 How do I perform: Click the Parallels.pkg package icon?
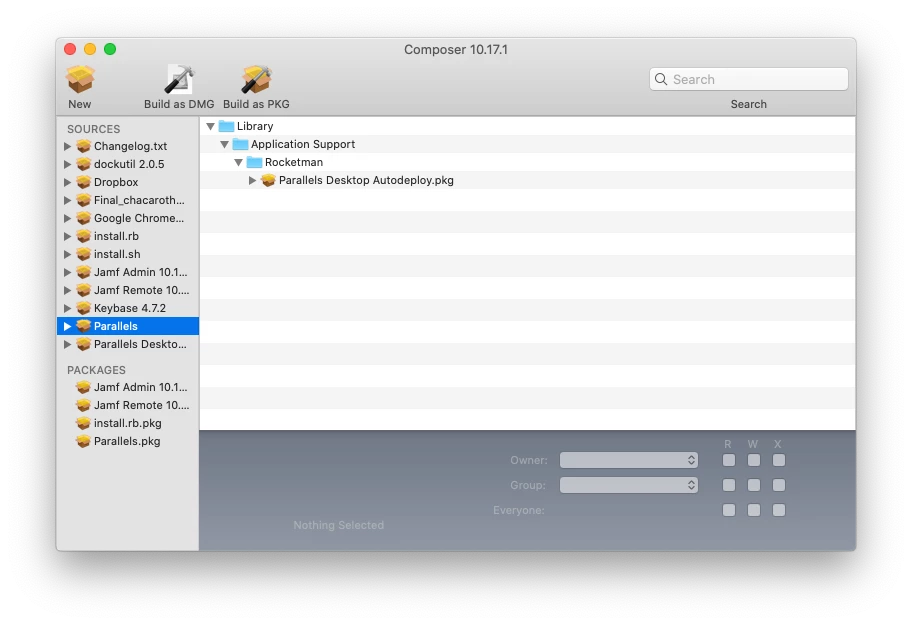[84, 441]
